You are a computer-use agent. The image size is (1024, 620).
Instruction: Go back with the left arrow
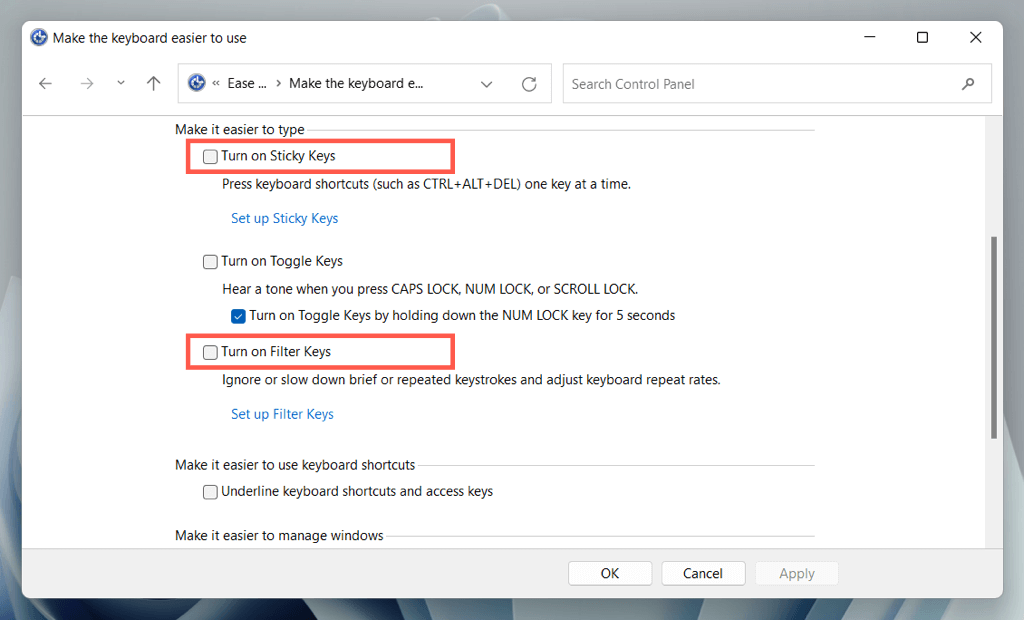(x=45, y=84)
